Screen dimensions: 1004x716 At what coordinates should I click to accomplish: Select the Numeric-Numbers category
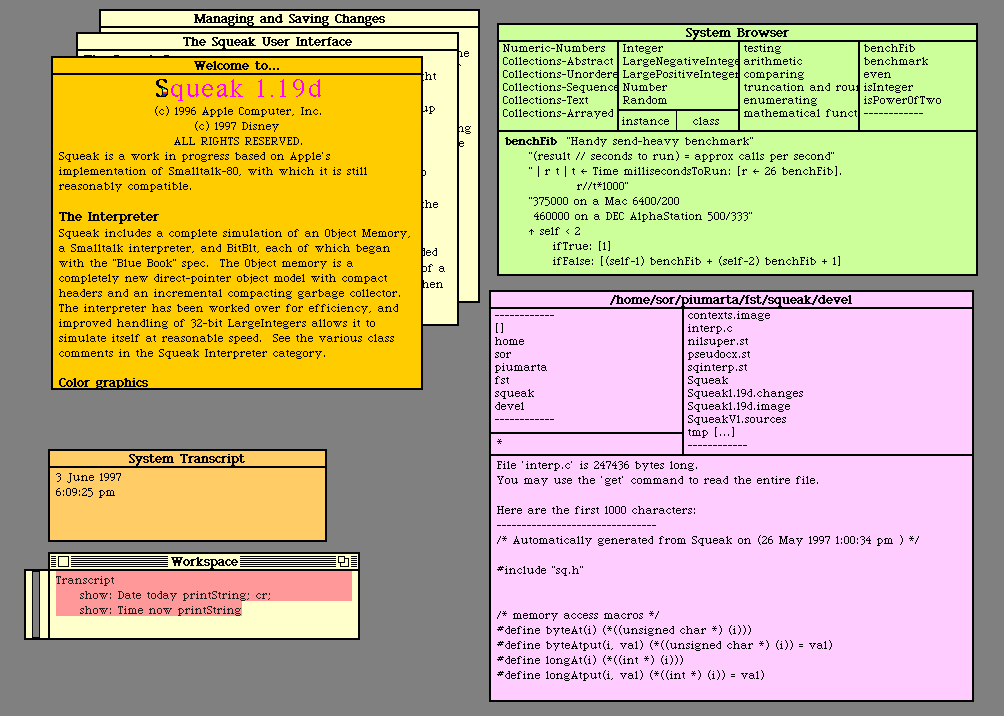pos(554,48)
